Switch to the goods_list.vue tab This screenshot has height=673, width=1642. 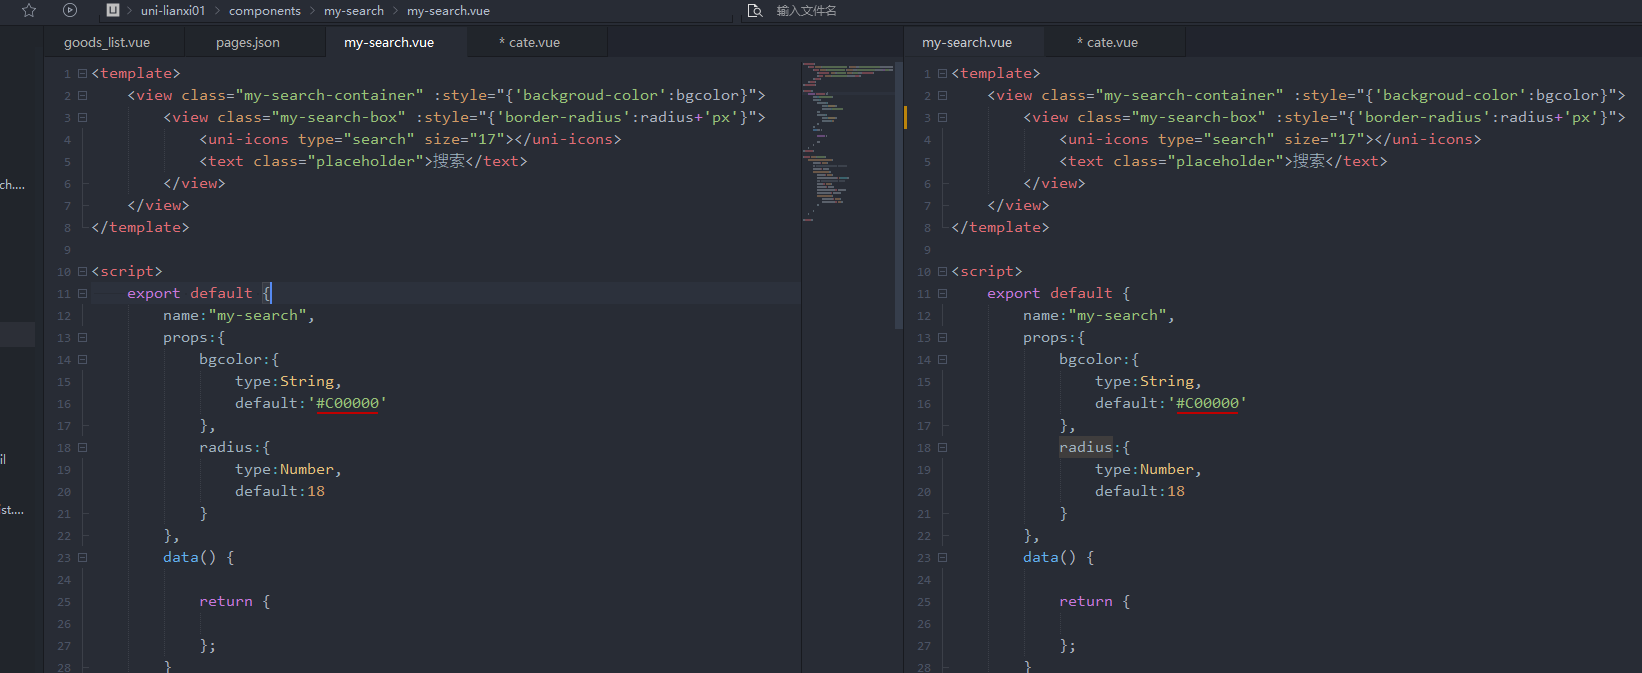[x=107, y=43]
